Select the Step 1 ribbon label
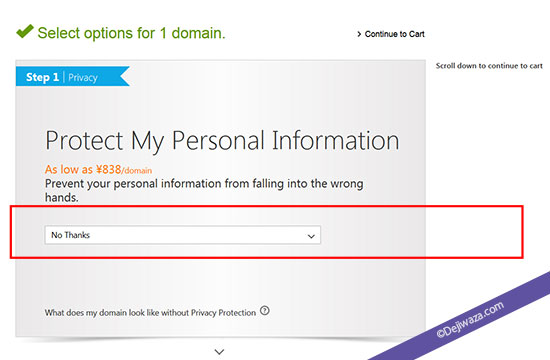The height and width of the screenshot is (360, 550). pyautogui.click(x=42, y=77)
